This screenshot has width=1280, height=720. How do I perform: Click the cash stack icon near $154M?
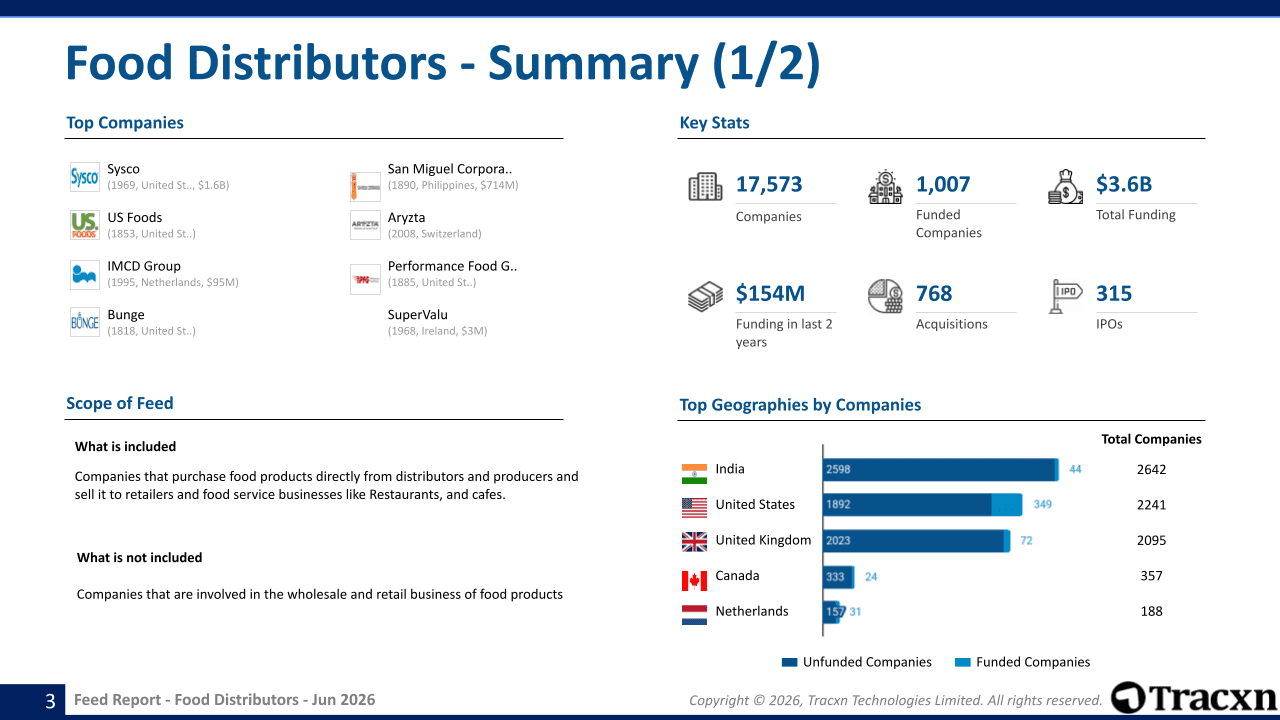(x=705, y=296)
